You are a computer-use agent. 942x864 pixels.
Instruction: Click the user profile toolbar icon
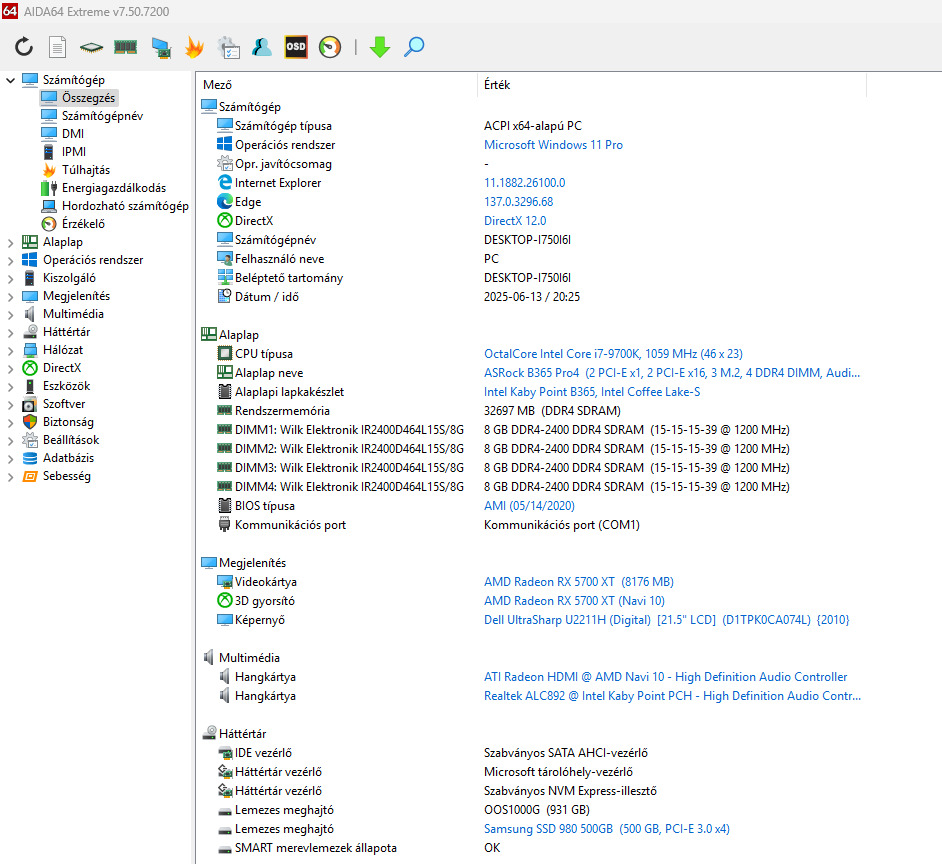pos(261,47)
